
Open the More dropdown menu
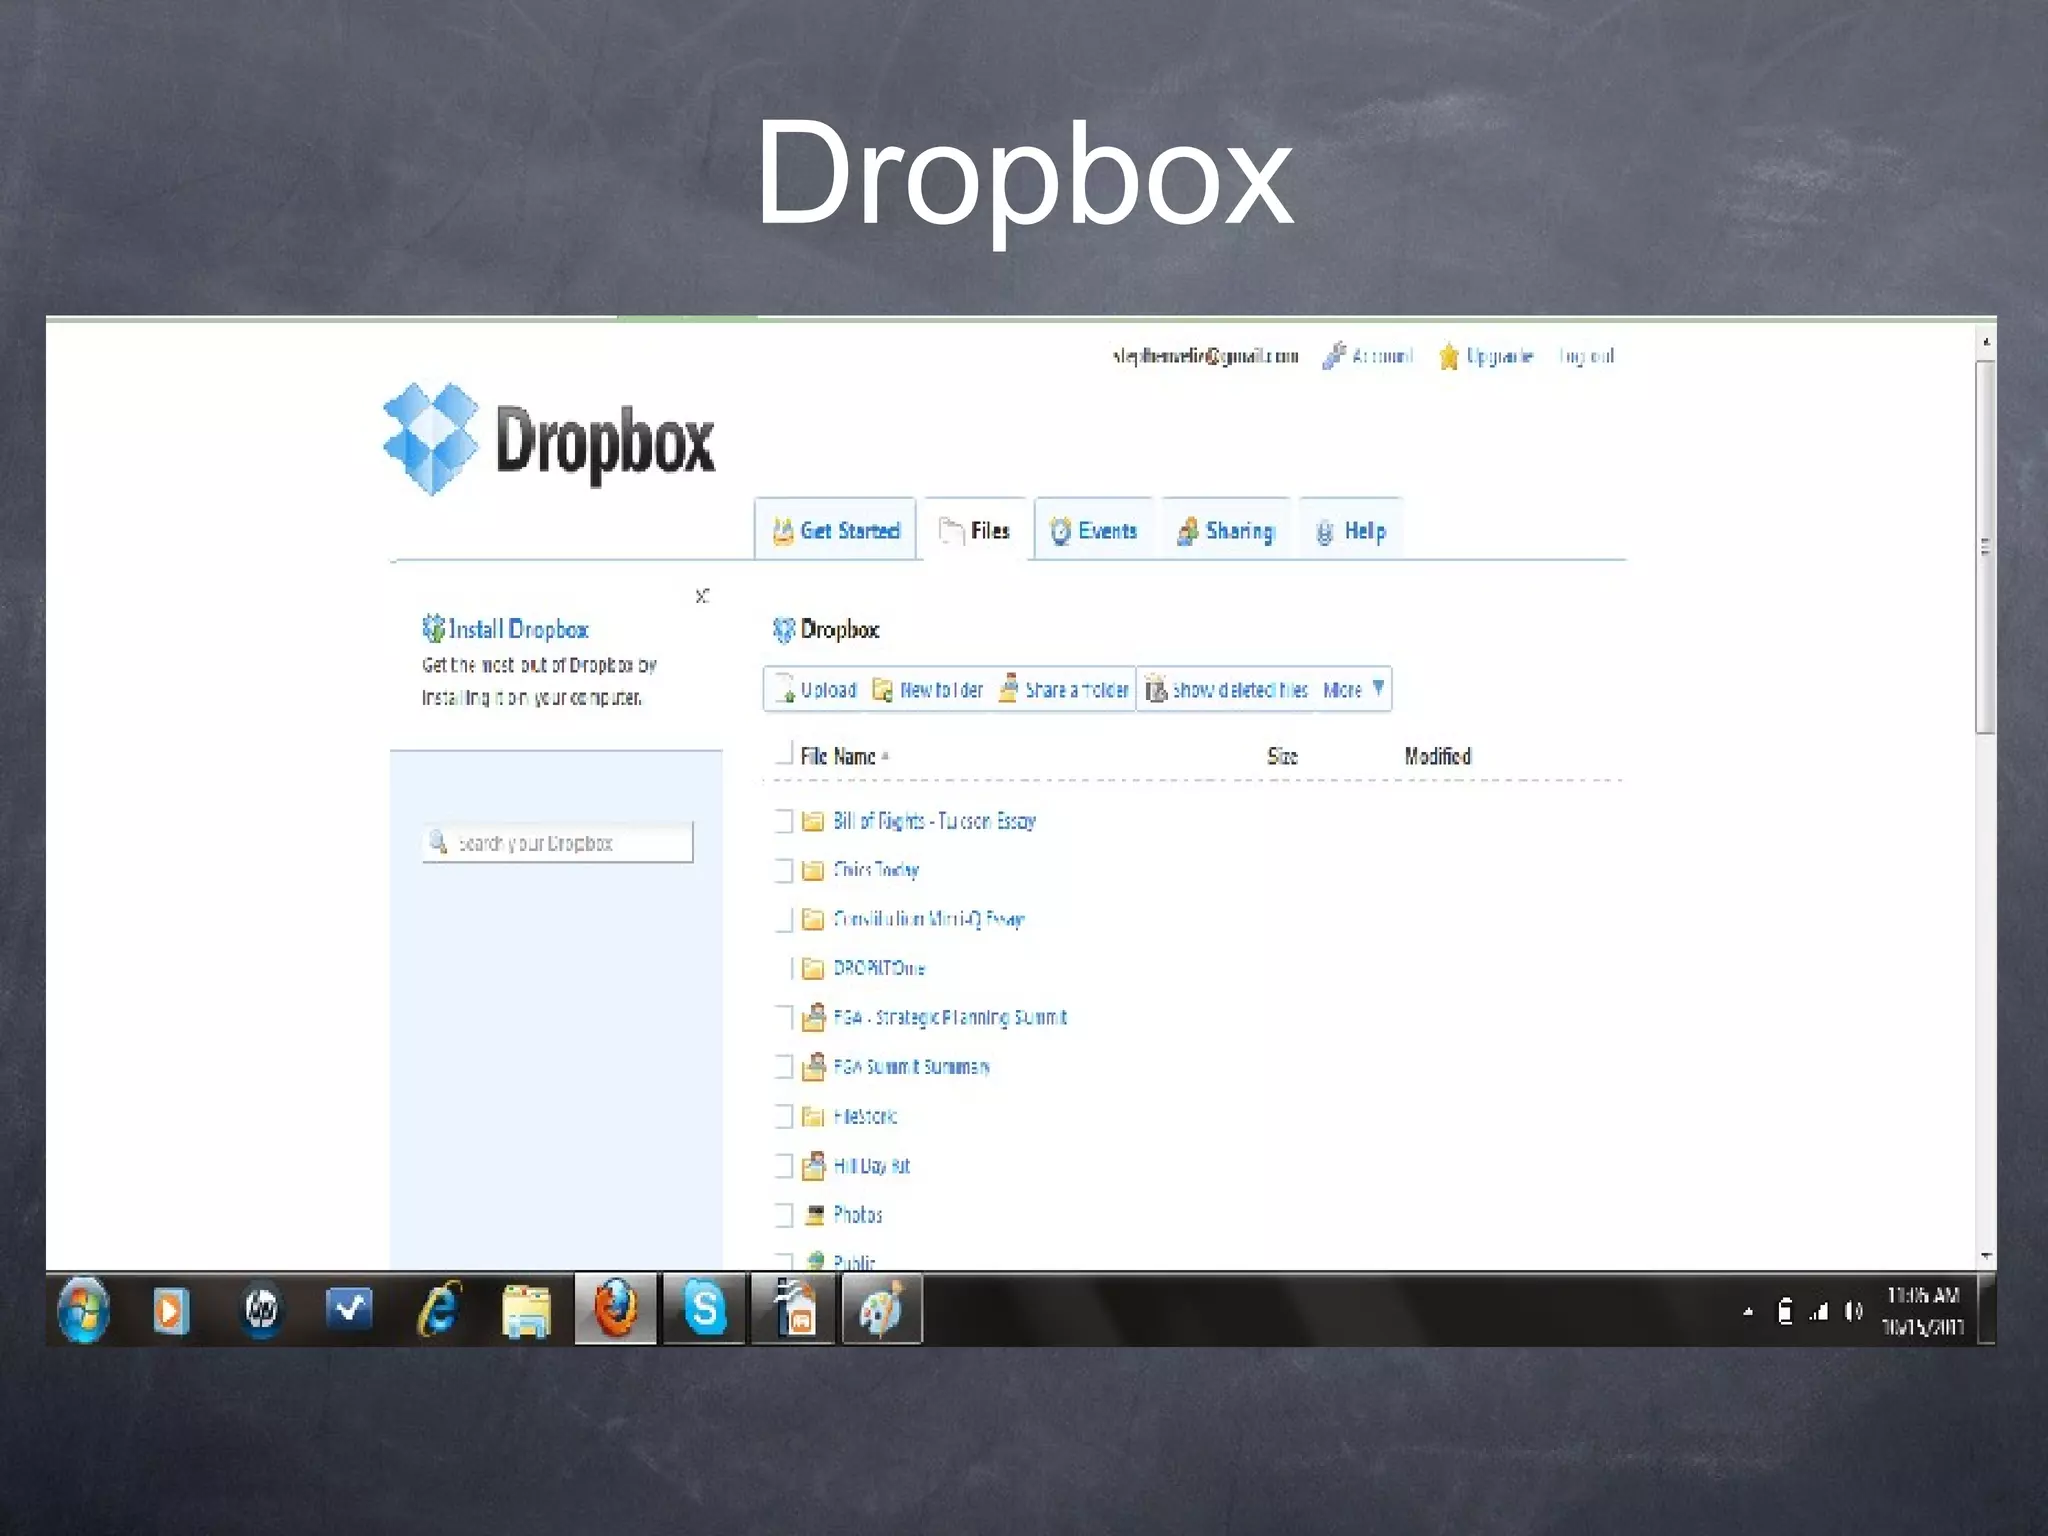pyautogui.click(x=1354, y=689)
